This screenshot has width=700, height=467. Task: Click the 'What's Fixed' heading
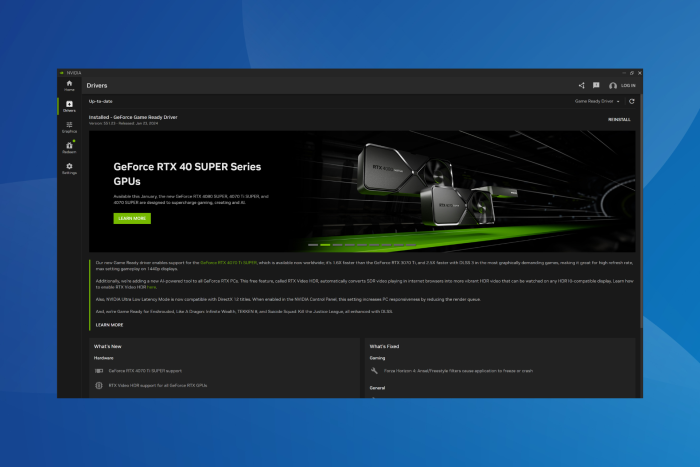384,346
